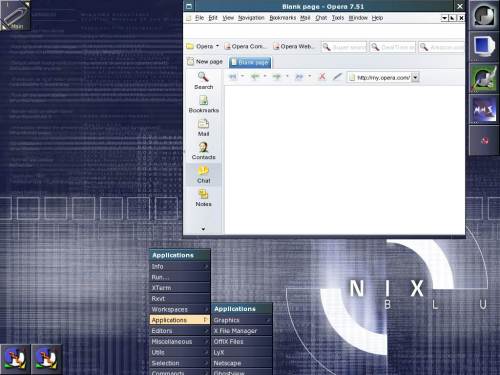Click the Main clip icon at top-left

[x=15, y=15]
